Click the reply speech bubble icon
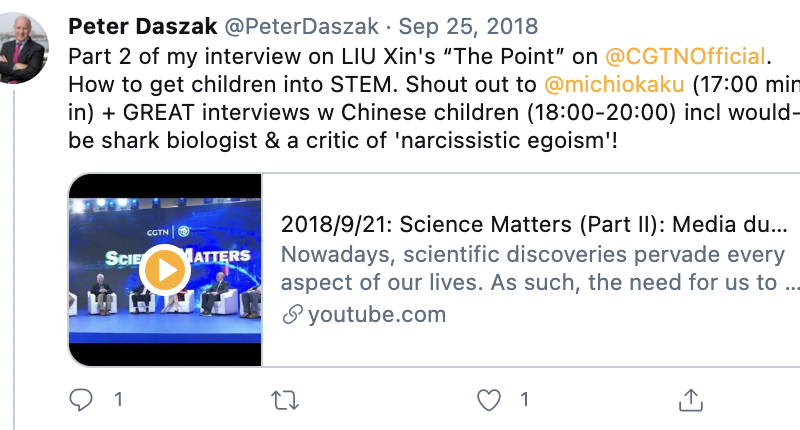This screenshot has height=430, width=800. pos(81,400)
